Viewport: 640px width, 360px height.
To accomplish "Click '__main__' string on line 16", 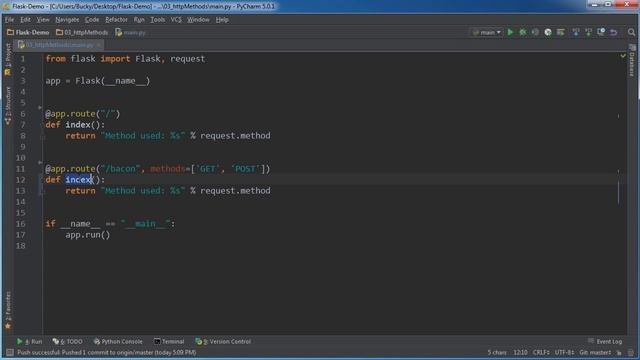I will coord(145,224).
